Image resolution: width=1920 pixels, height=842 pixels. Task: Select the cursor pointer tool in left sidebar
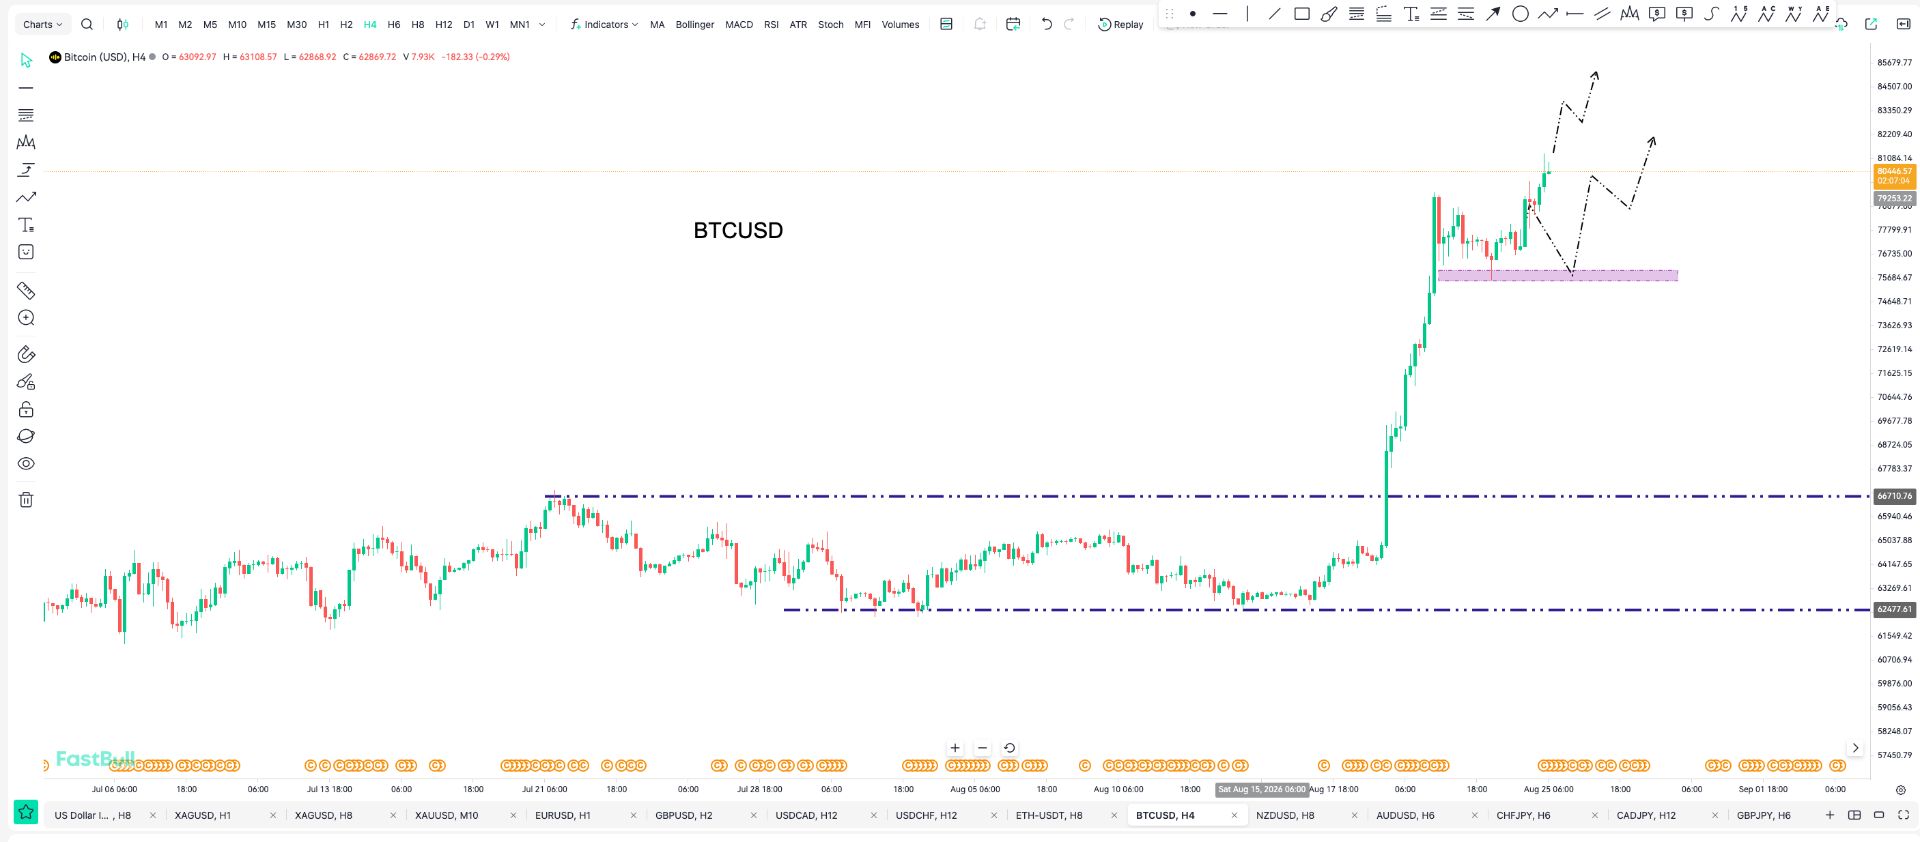point(26,61)
